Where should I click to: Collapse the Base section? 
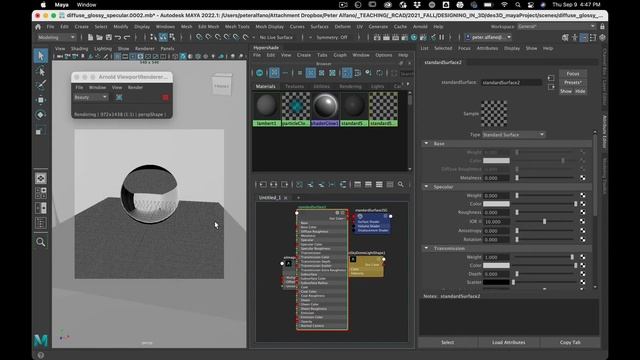[427, 143]
